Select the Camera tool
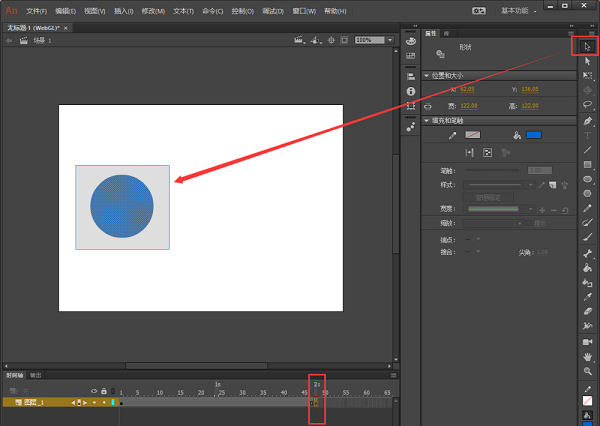Screen dimensions: 600x426 [587, 341]
